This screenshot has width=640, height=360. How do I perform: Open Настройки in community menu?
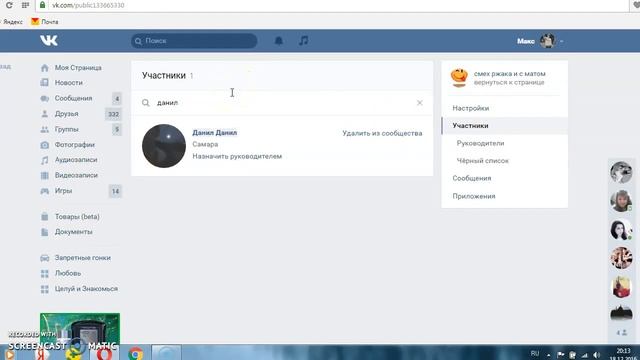click(471, 108)
